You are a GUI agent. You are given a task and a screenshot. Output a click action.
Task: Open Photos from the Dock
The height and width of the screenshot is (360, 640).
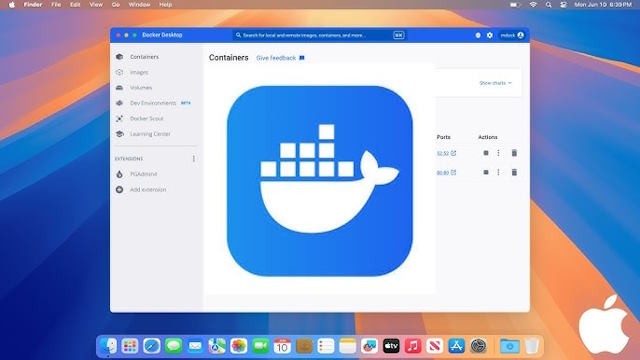pos(239,346)
